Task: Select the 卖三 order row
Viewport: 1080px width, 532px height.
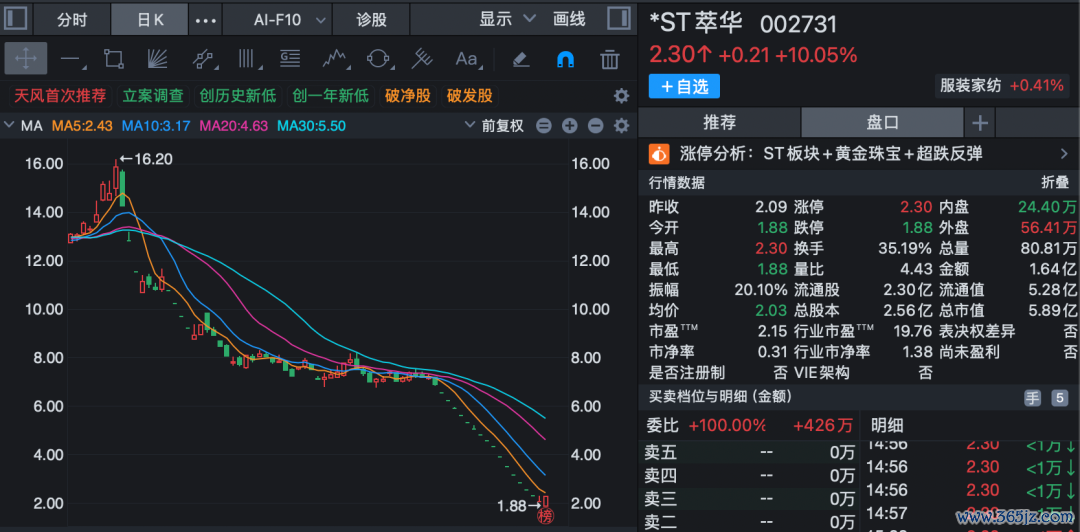Action: point(749,499)
